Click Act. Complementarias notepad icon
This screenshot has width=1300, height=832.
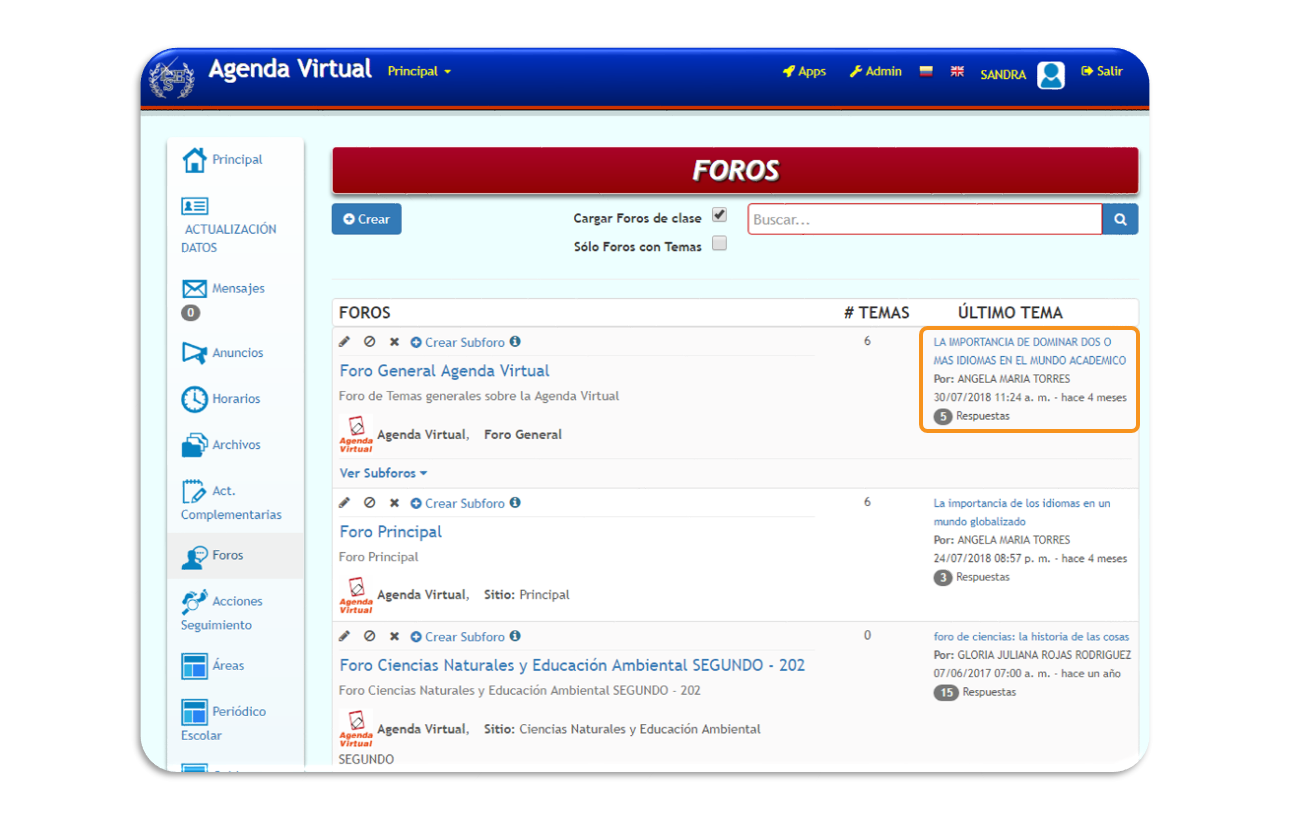click(194, 491)
